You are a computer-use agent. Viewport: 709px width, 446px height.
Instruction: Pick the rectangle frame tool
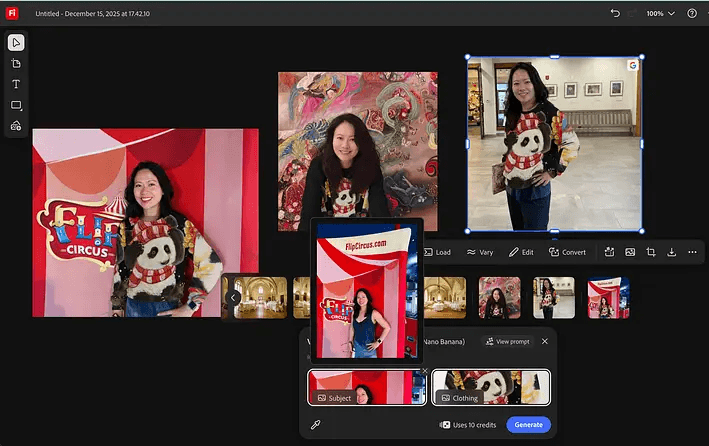point(16,105)
